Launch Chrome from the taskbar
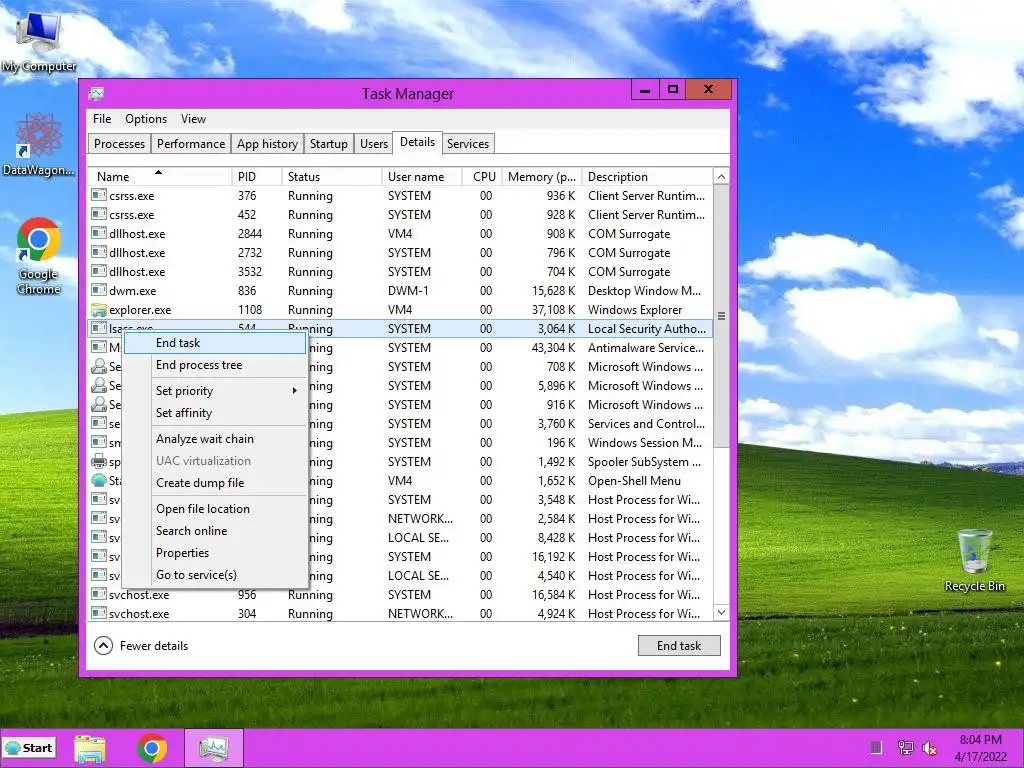Image resolution: width=1024 pixels, height=768 pixels. point(152,748)
